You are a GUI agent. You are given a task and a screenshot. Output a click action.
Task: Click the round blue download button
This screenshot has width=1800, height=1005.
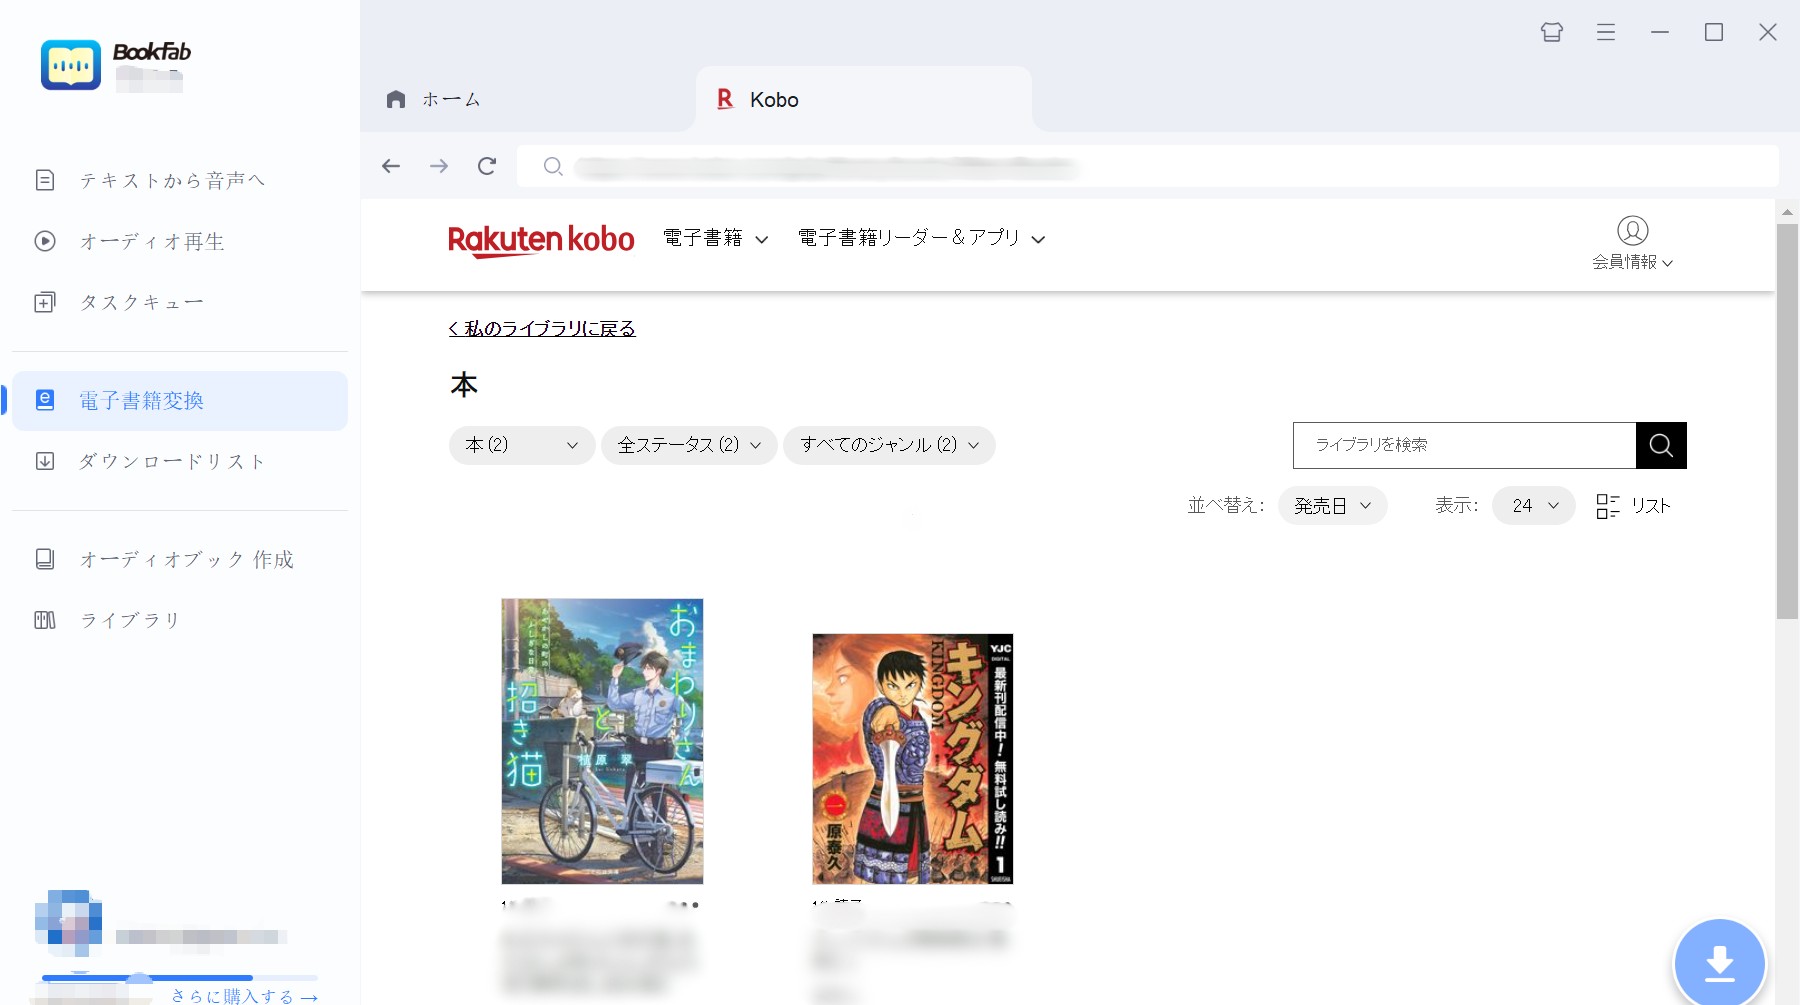[1720, 963]
